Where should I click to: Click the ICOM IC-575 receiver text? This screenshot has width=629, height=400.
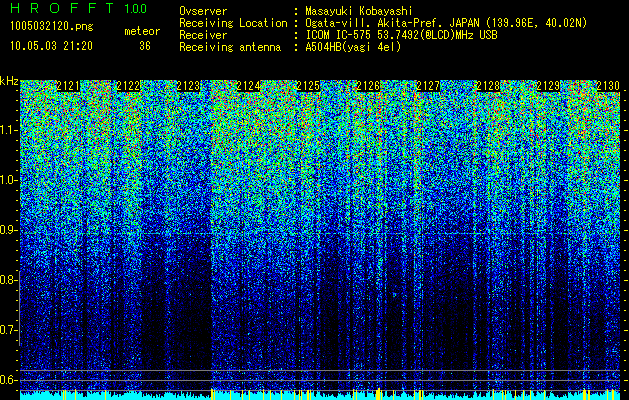point(401,35)
